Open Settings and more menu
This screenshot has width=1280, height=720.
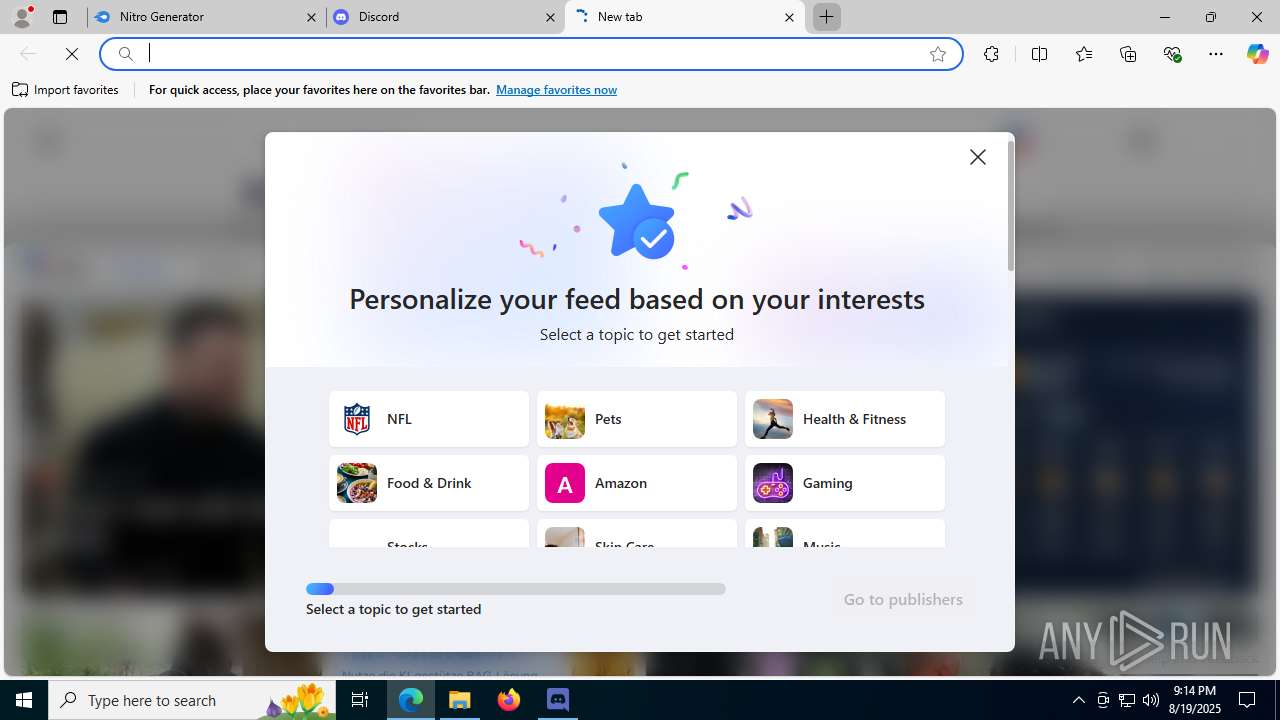[x=1216, y=54]
